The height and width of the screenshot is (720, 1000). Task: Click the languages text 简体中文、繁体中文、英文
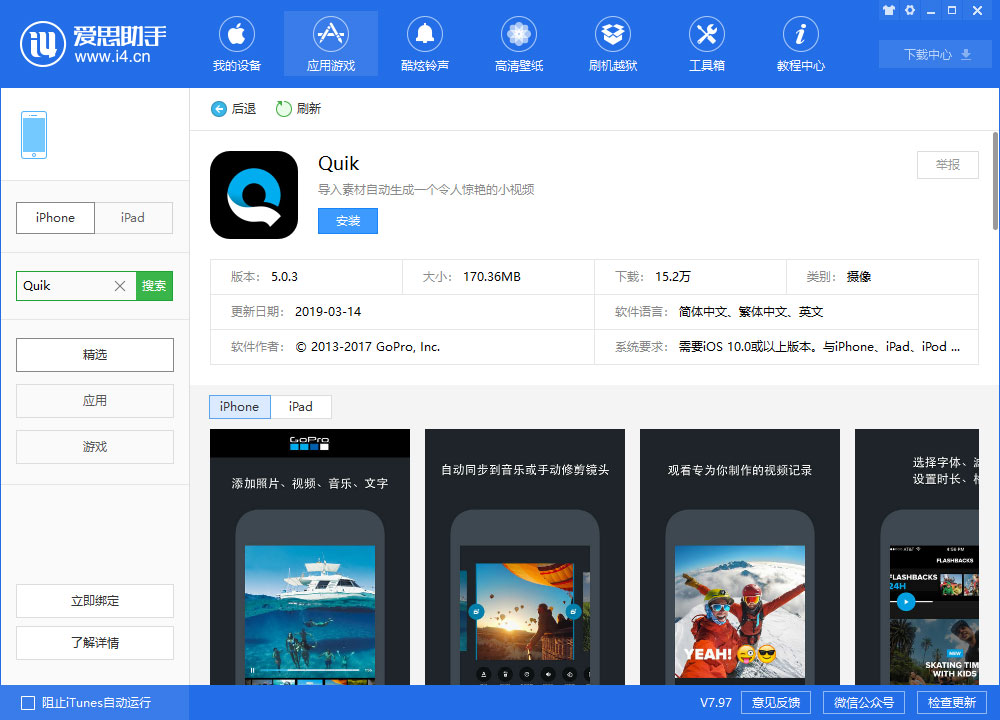[751, 312]
